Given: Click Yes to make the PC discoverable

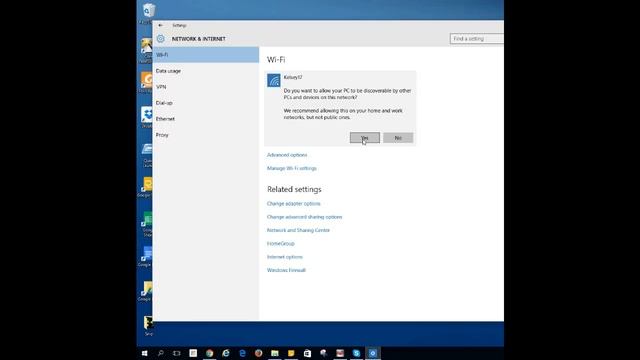Looking at the screenshot, I should coord(365,138).
